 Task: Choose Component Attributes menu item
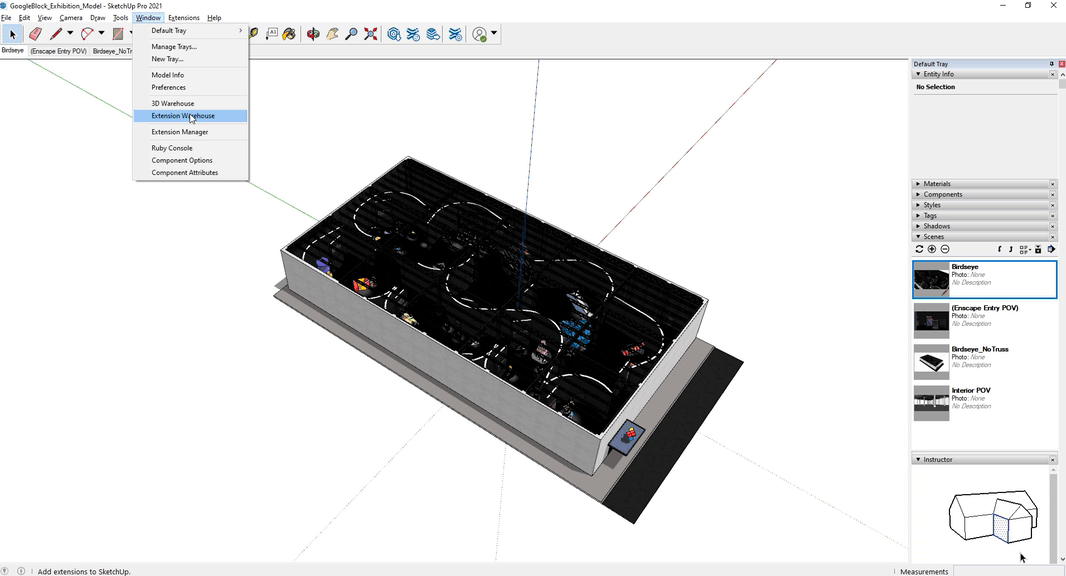pos(190,173)
